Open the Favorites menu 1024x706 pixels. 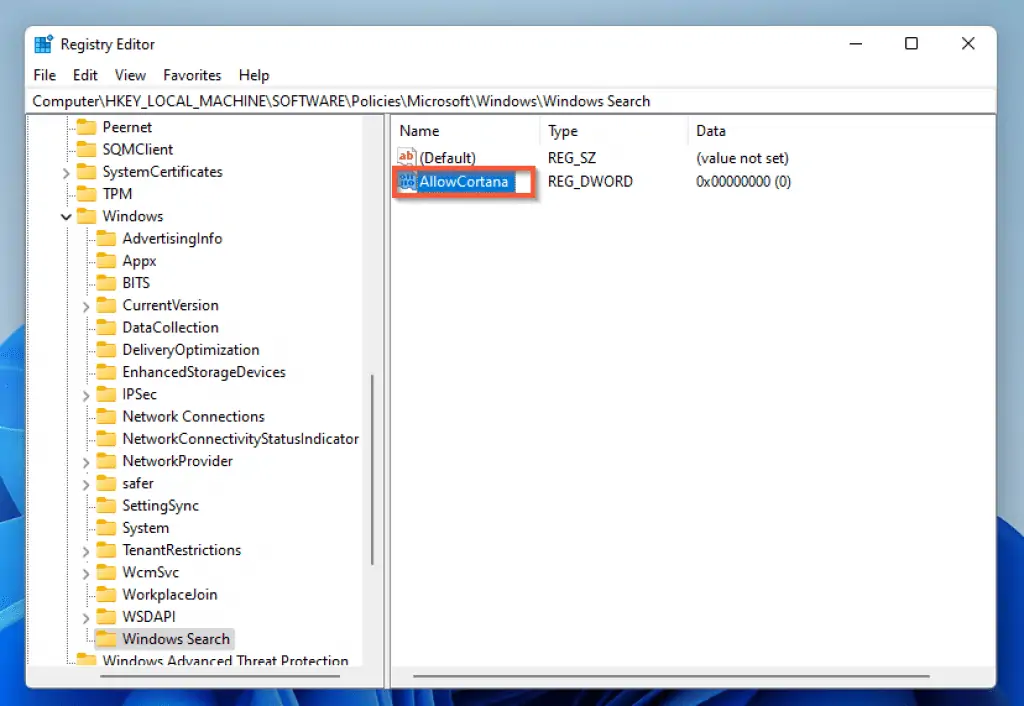click(192, 75)
